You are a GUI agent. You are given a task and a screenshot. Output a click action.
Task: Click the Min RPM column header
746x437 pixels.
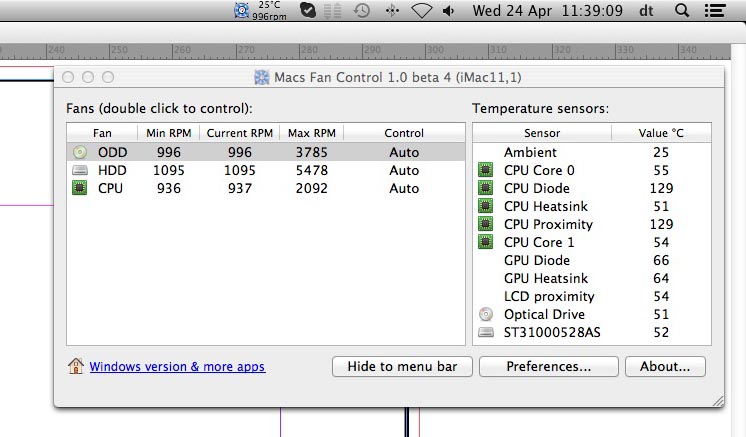pyautogui.click(x=168, y=133)
